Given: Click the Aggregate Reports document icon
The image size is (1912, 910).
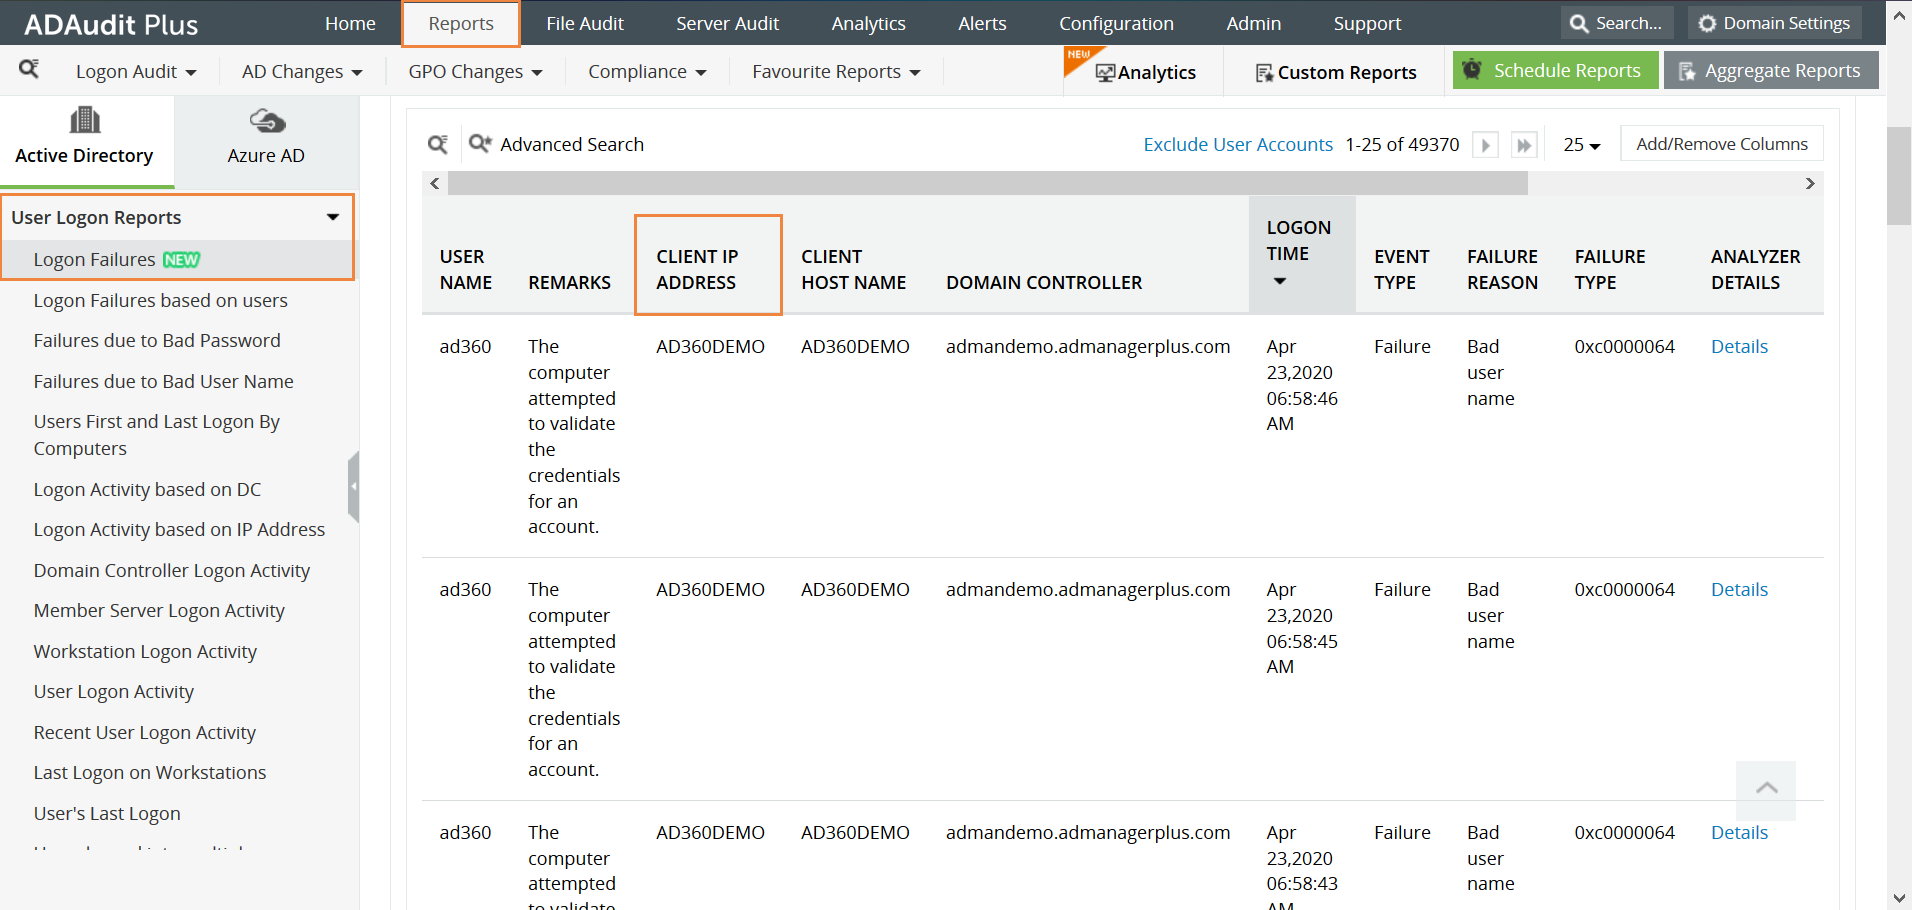Looking at the screenshot, I should click(1687, 71).
